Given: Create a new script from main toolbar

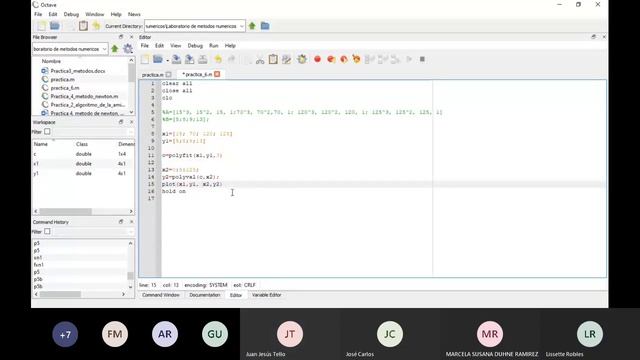Looking at the screenshot, I should tap(42, 26).
